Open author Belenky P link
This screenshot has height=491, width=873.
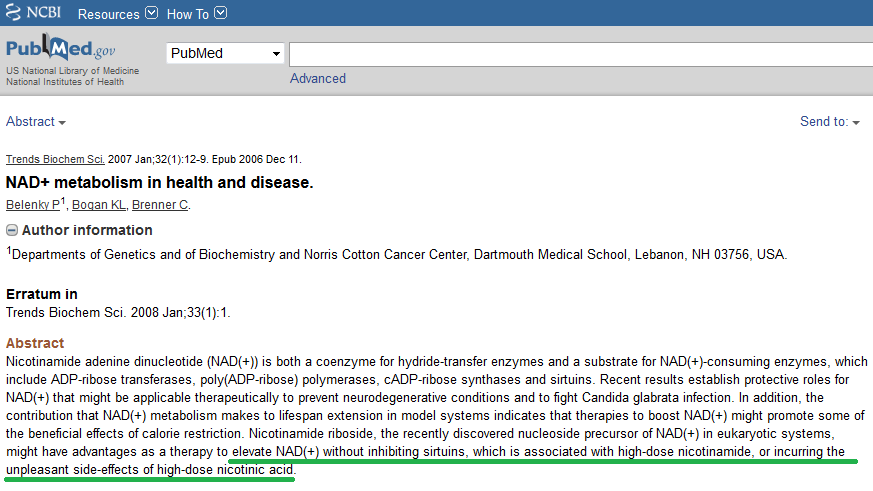pos(33,205)
